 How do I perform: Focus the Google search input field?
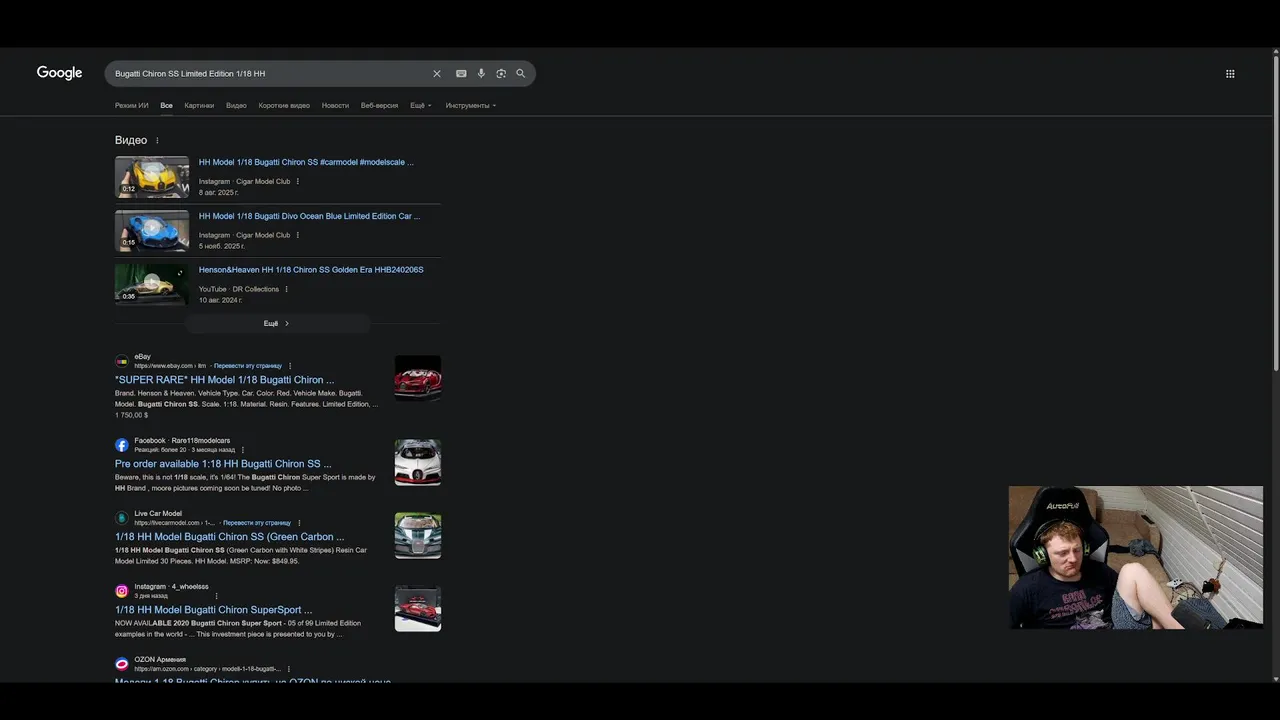click(270, 74)
